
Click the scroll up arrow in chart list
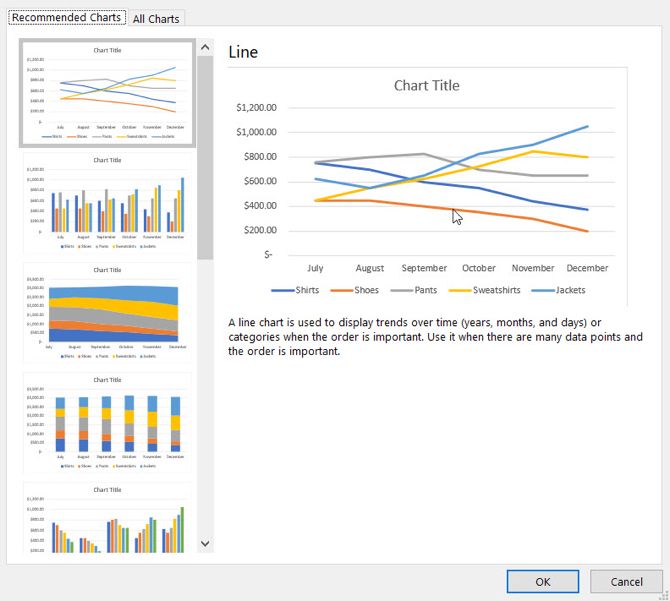click(x=205, y=47)
